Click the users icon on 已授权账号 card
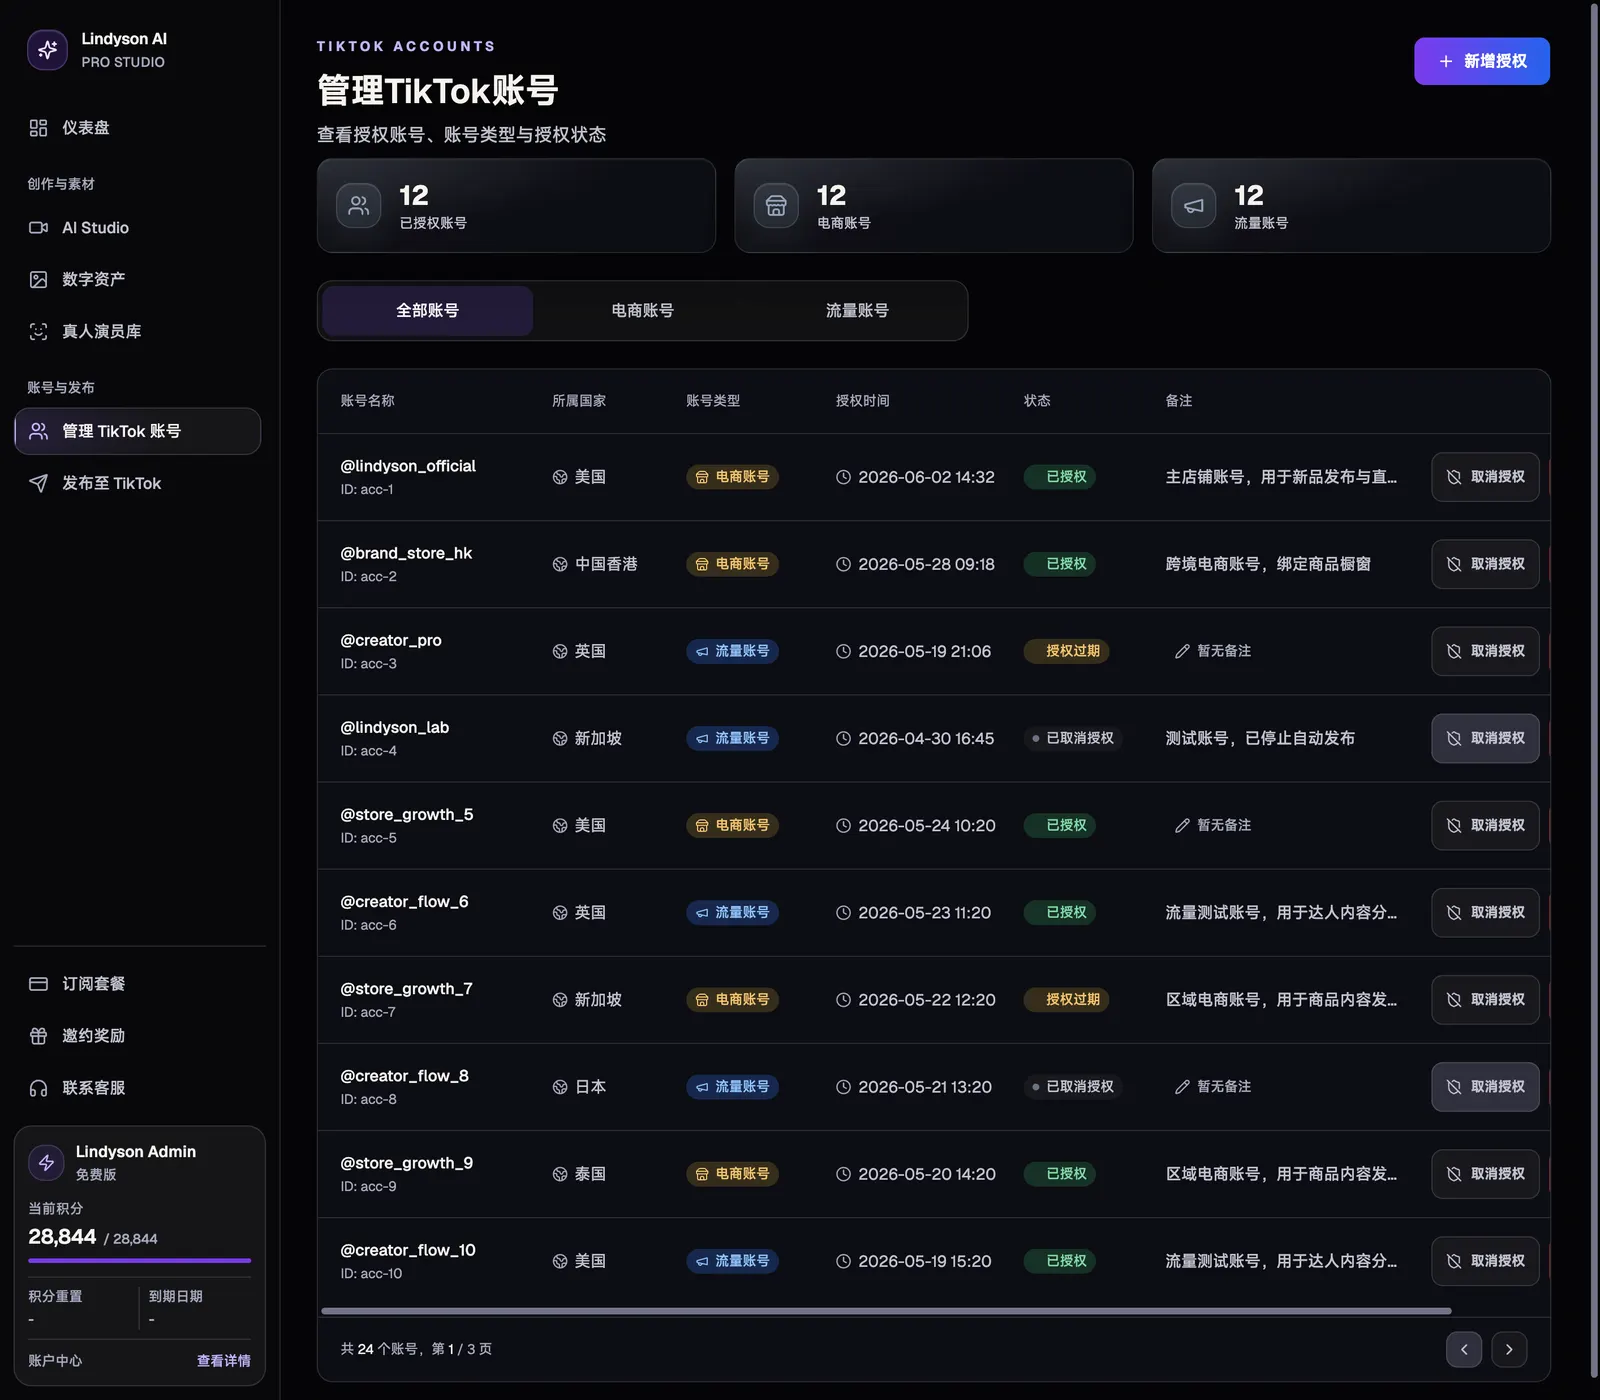Image resolution: width=1600 pixels, height=1400 pixels. (x=359, y=206)
